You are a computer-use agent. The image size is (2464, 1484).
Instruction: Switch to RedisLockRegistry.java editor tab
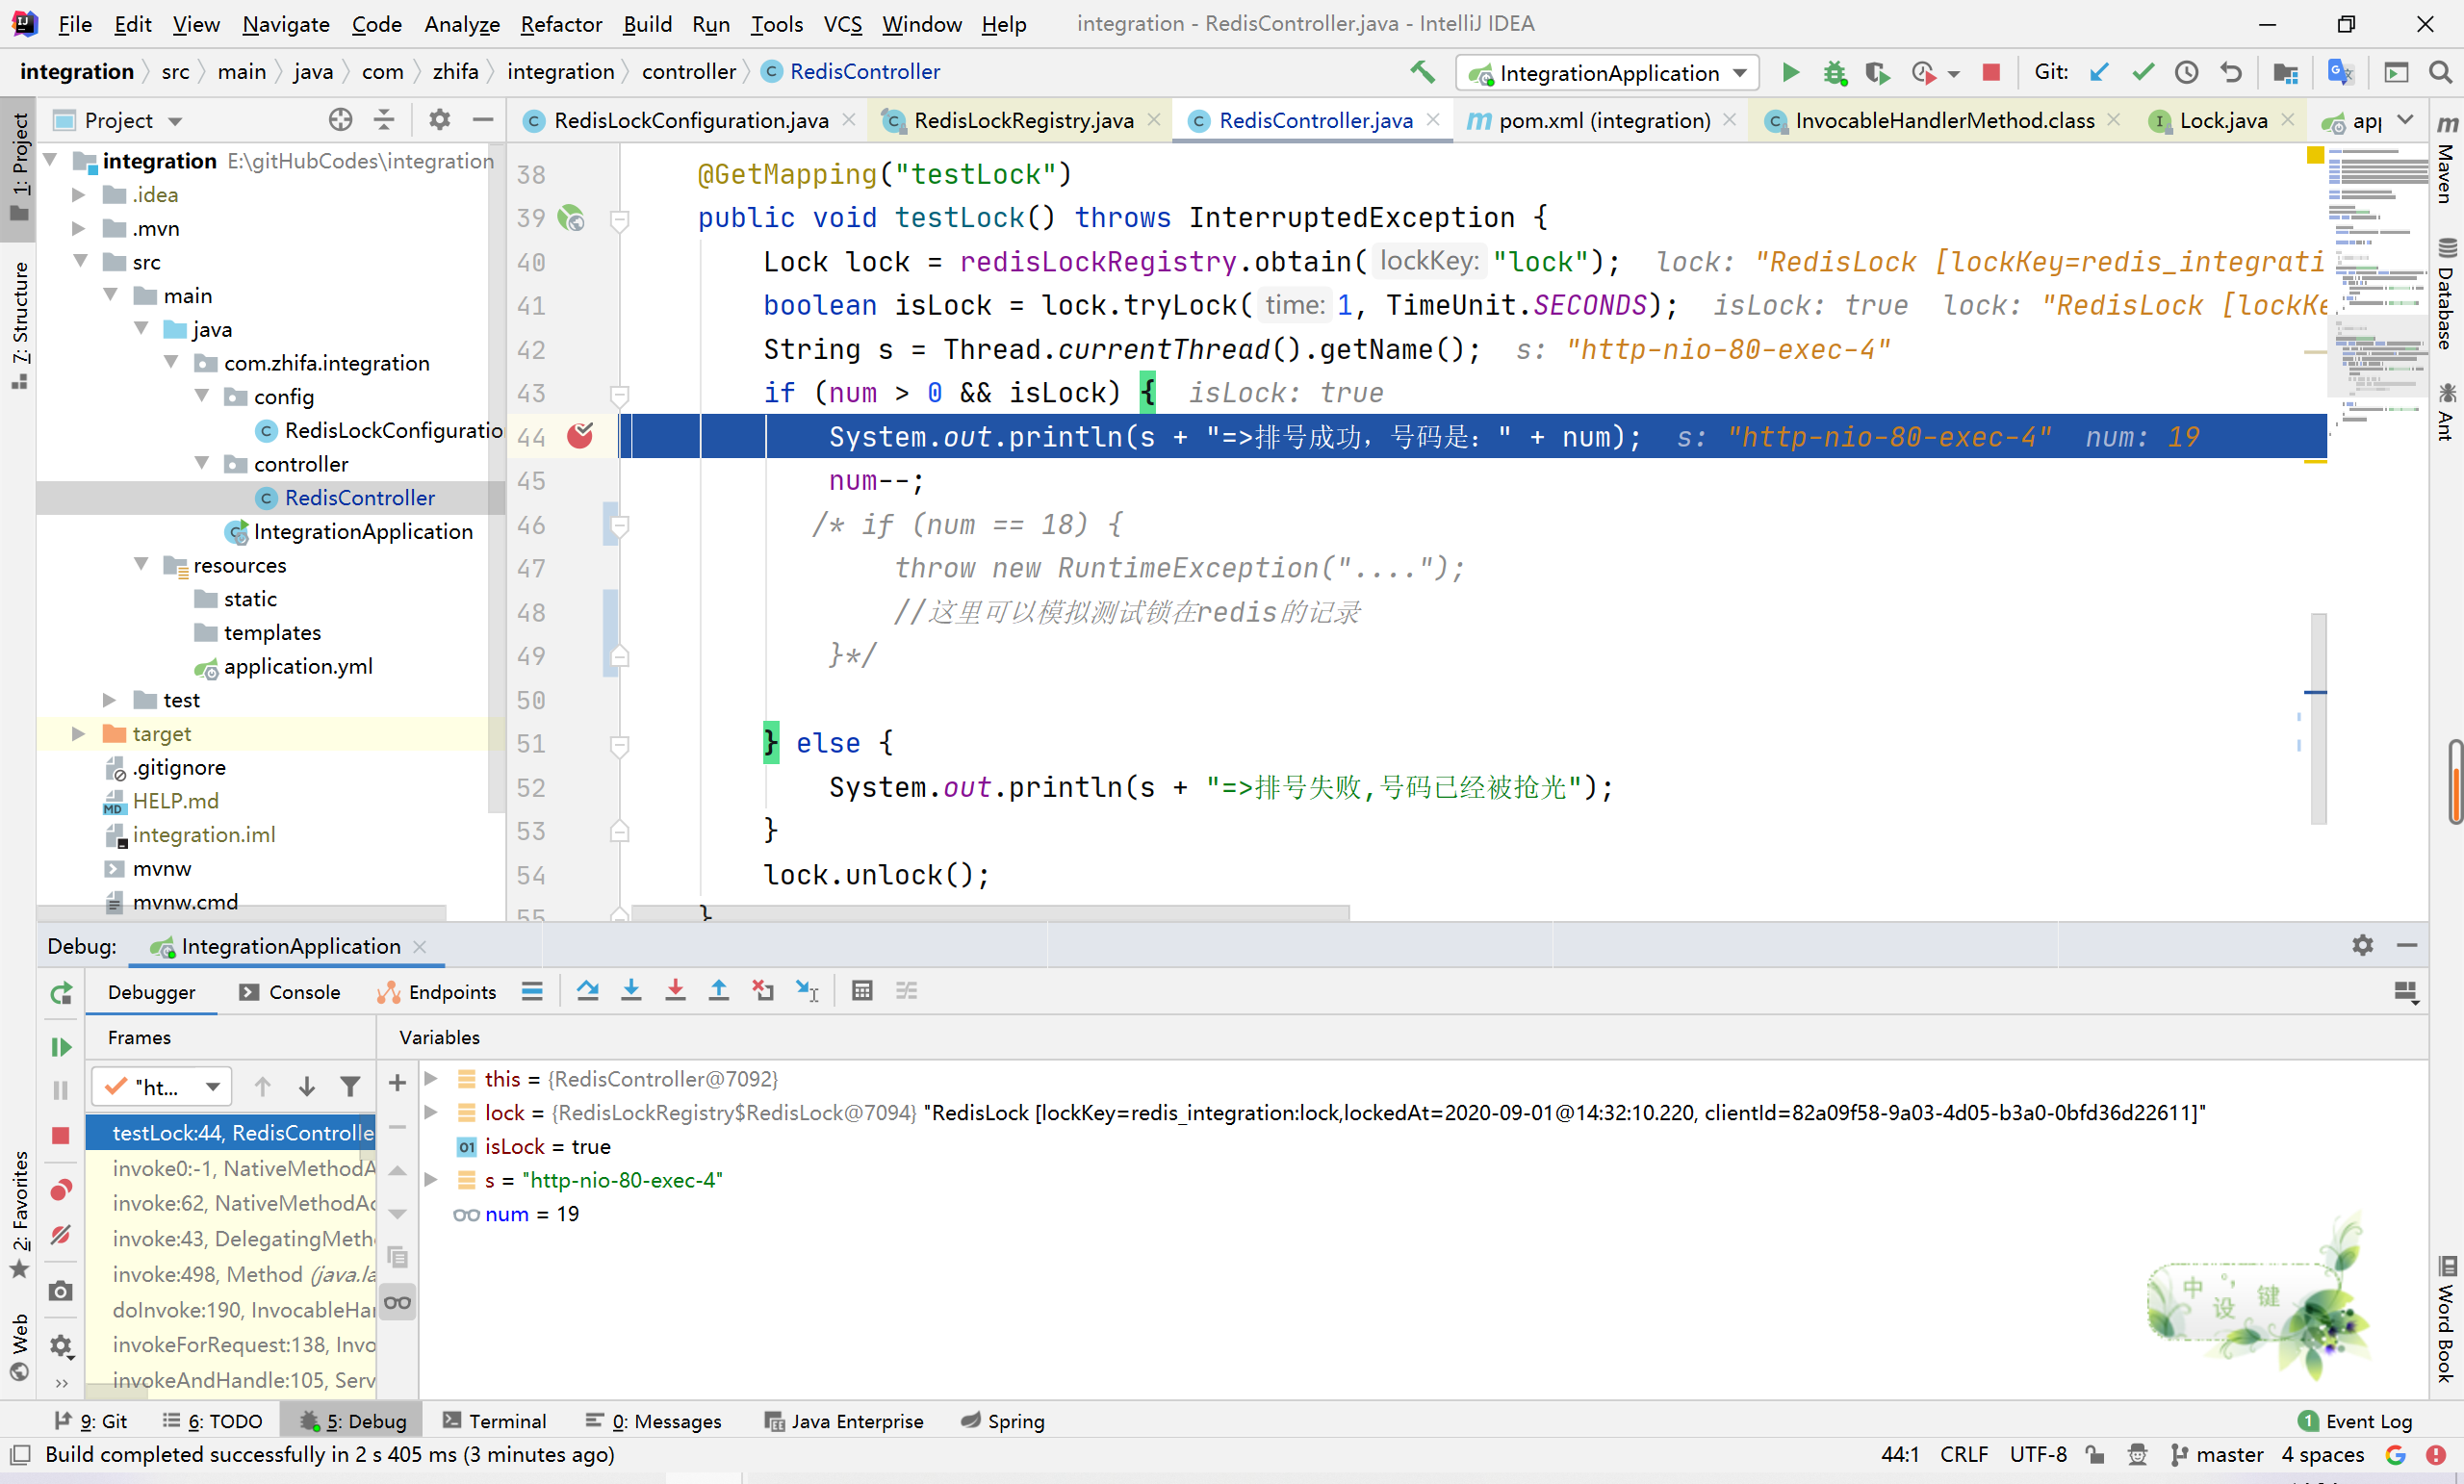coord(1022,120)
